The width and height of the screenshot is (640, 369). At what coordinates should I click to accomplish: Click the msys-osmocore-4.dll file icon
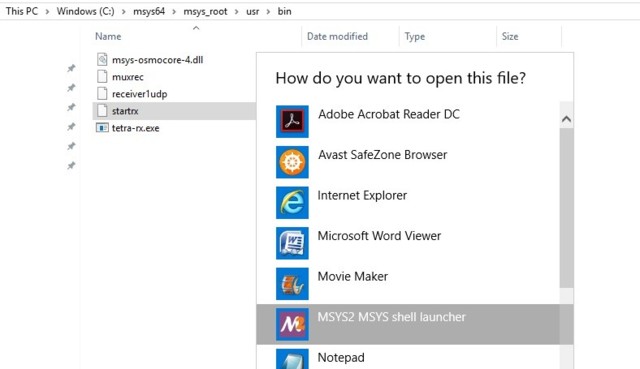point(102,60)
